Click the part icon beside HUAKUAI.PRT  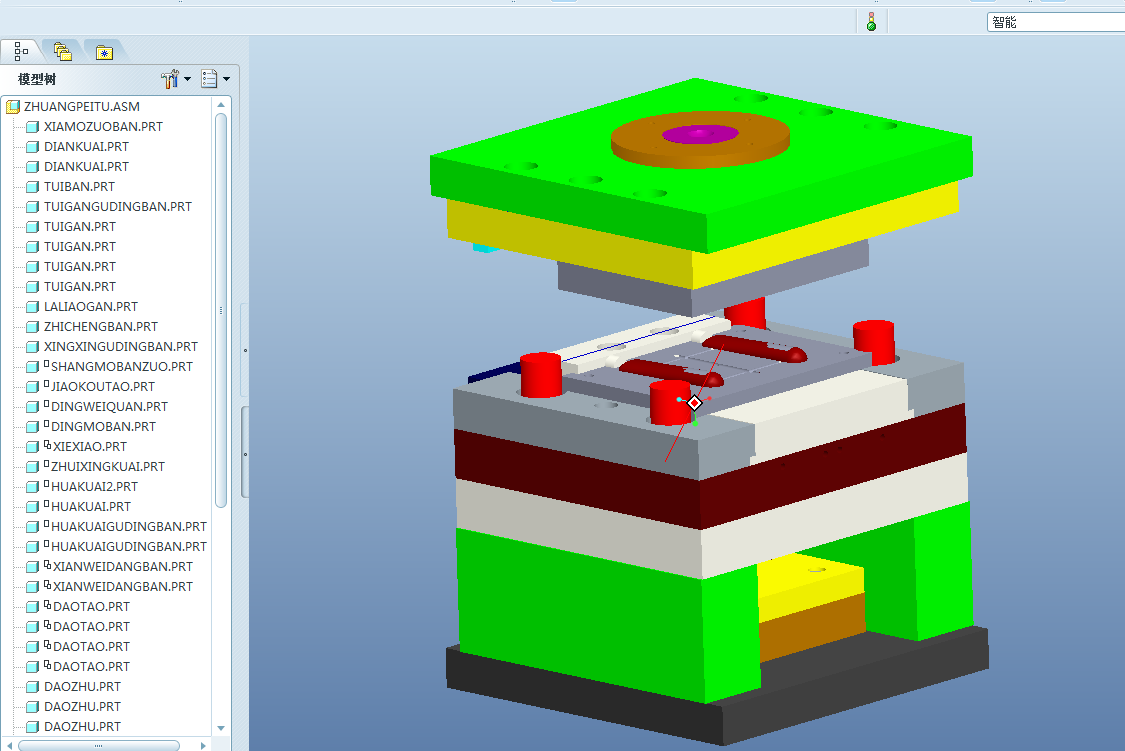click(x=32, y=507)
